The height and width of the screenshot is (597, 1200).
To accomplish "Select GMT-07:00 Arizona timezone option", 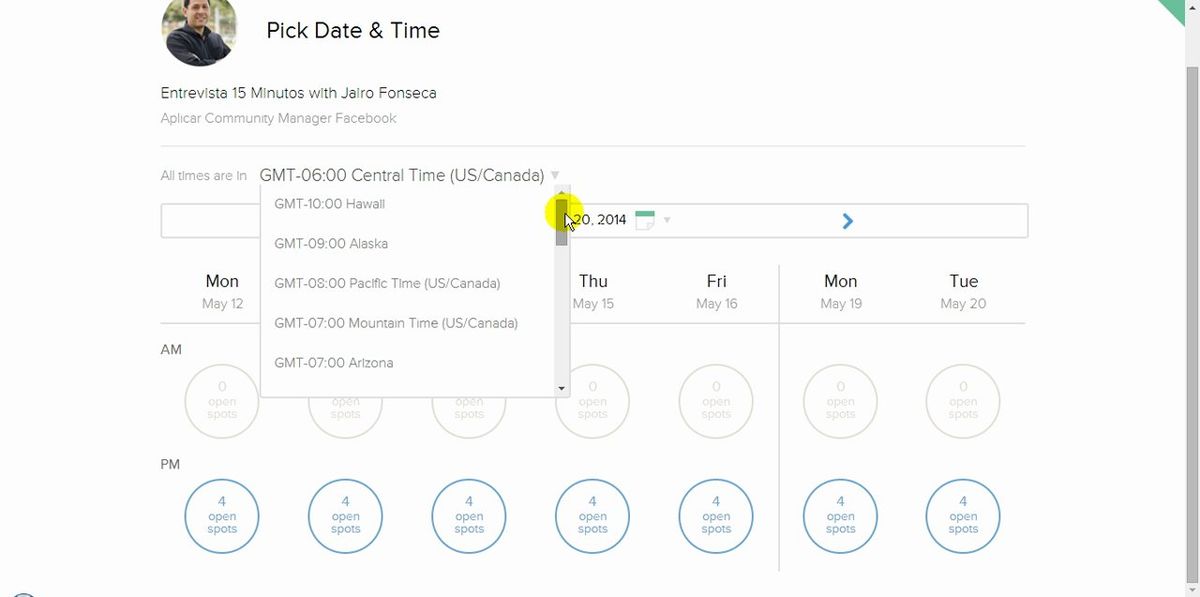I will (x=334, y=362).
